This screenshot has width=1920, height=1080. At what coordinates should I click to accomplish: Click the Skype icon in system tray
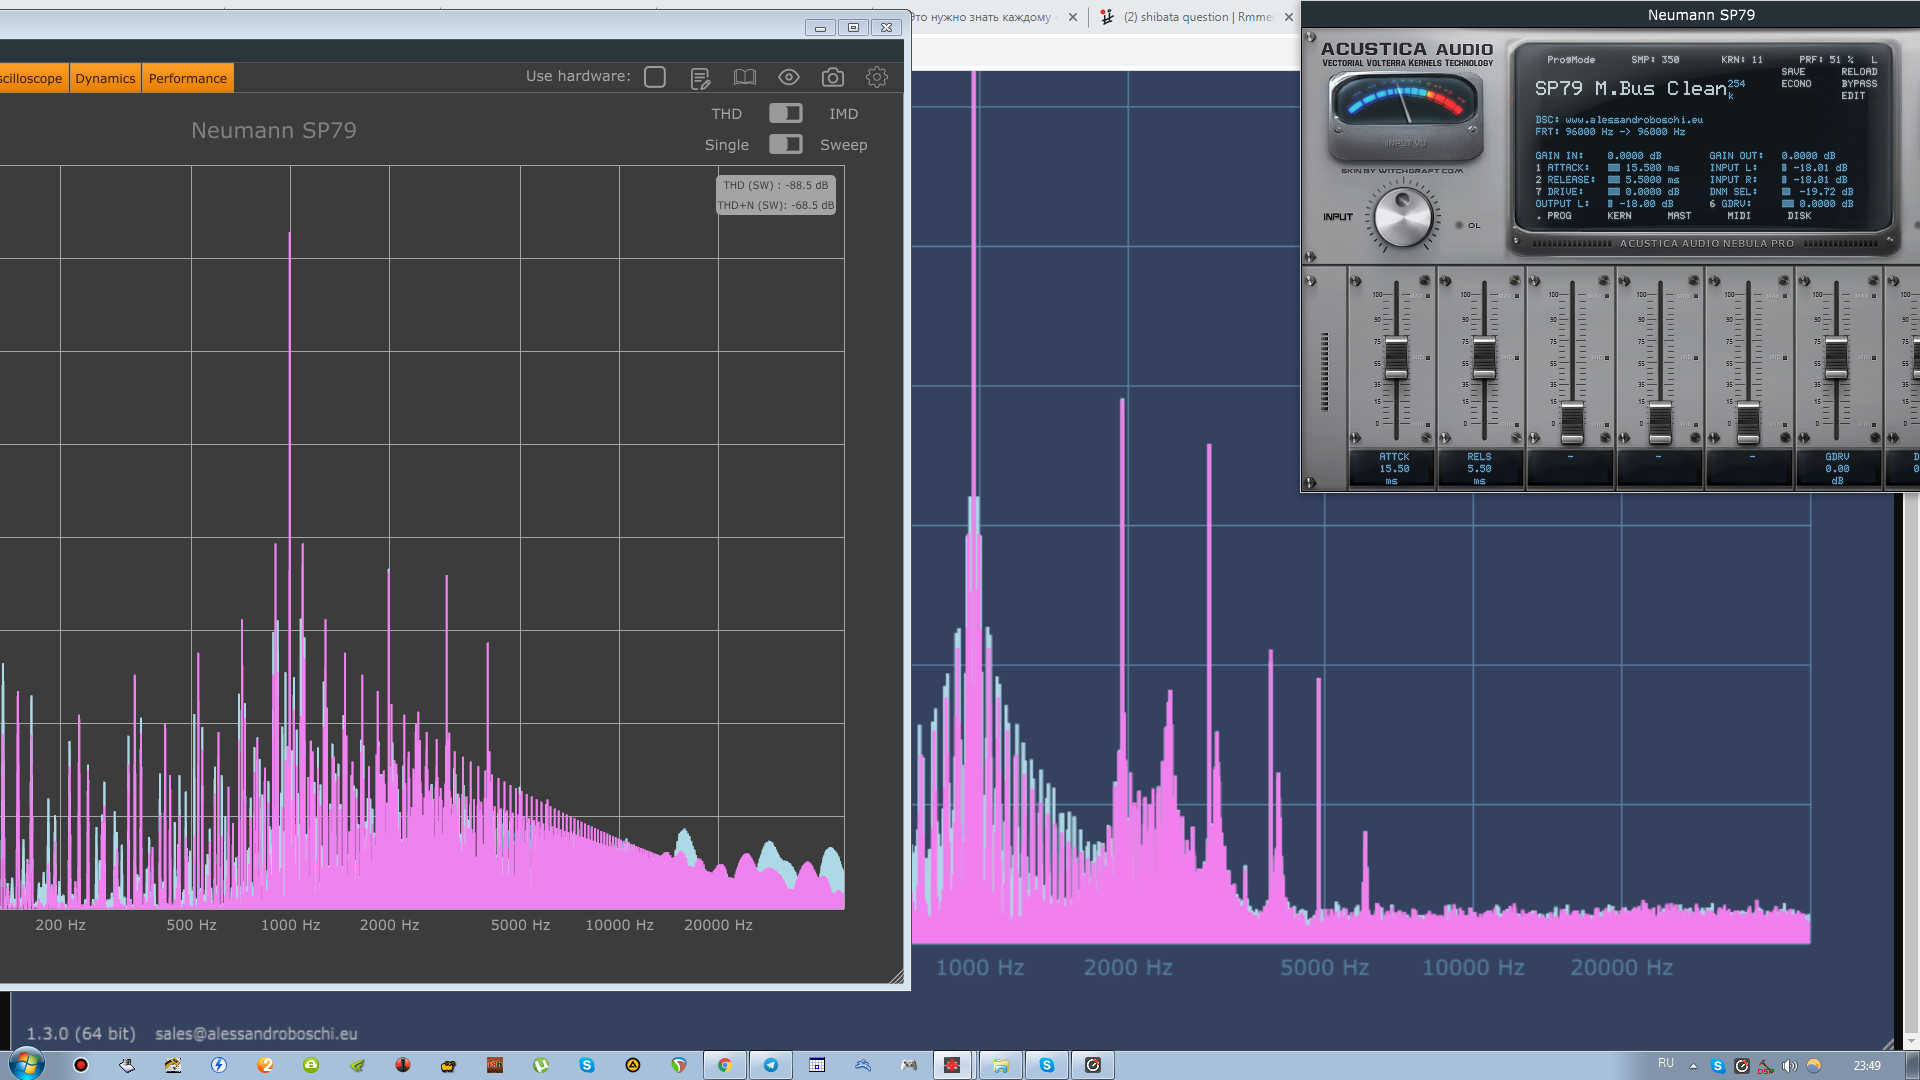[x=1717, y=1066]
